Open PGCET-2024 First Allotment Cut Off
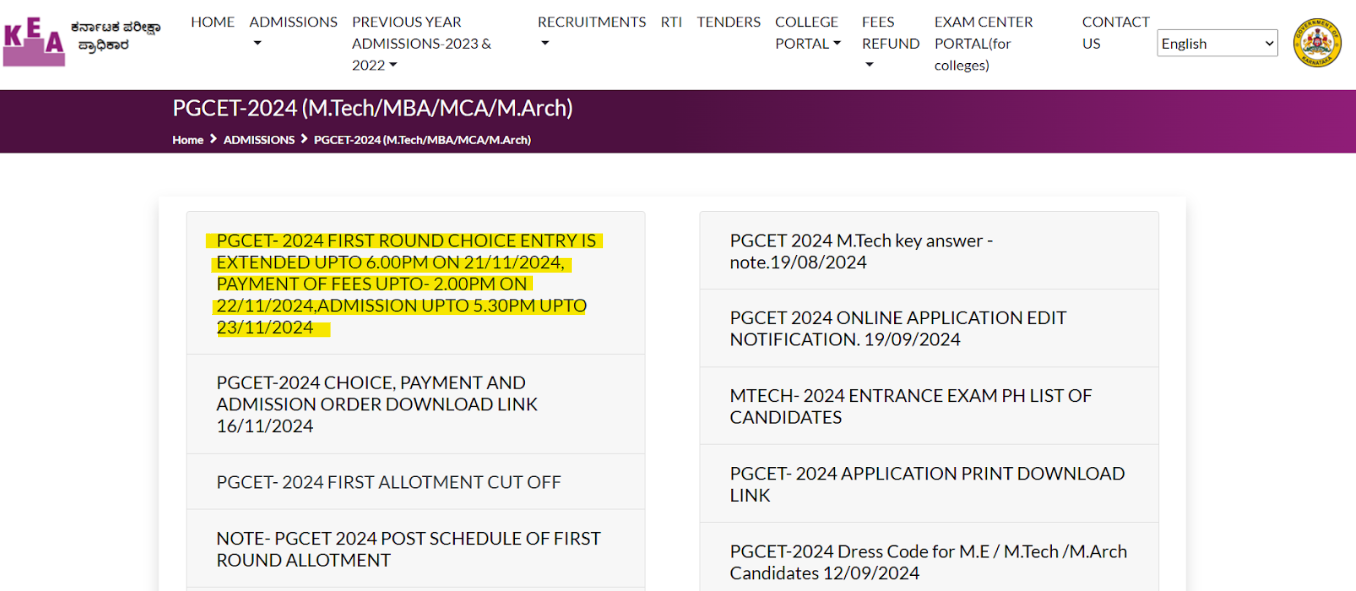 coord(389,482)
